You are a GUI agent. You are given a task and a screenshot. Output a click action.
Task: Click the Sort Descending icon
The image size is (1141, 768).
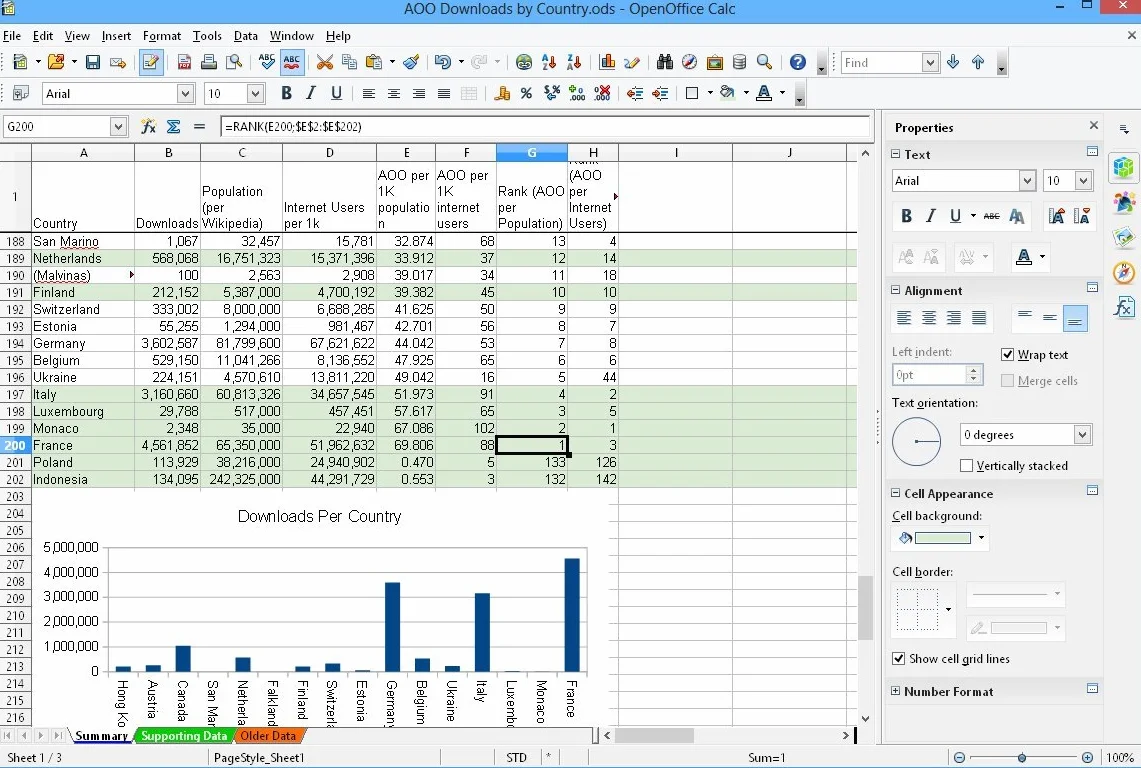coord(573,63)
